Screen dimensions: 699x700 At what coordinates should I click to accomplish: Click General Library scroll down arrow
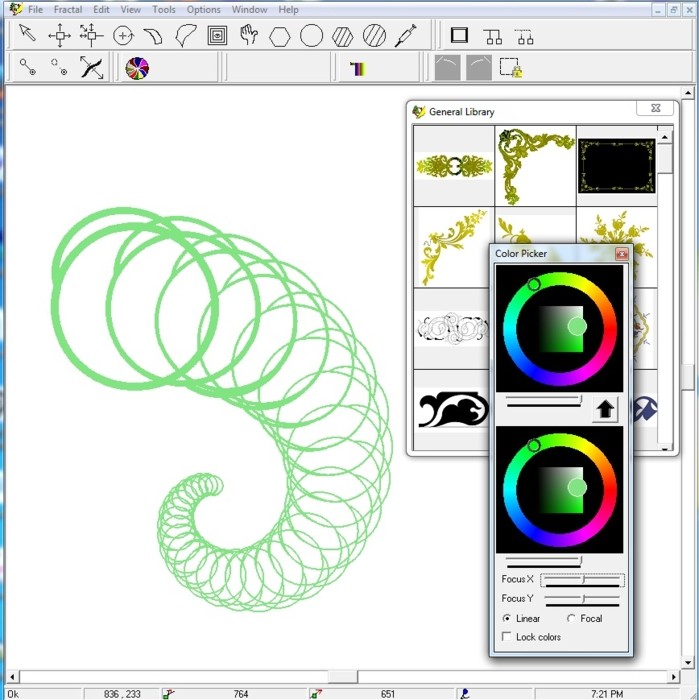tap(665, 448)
